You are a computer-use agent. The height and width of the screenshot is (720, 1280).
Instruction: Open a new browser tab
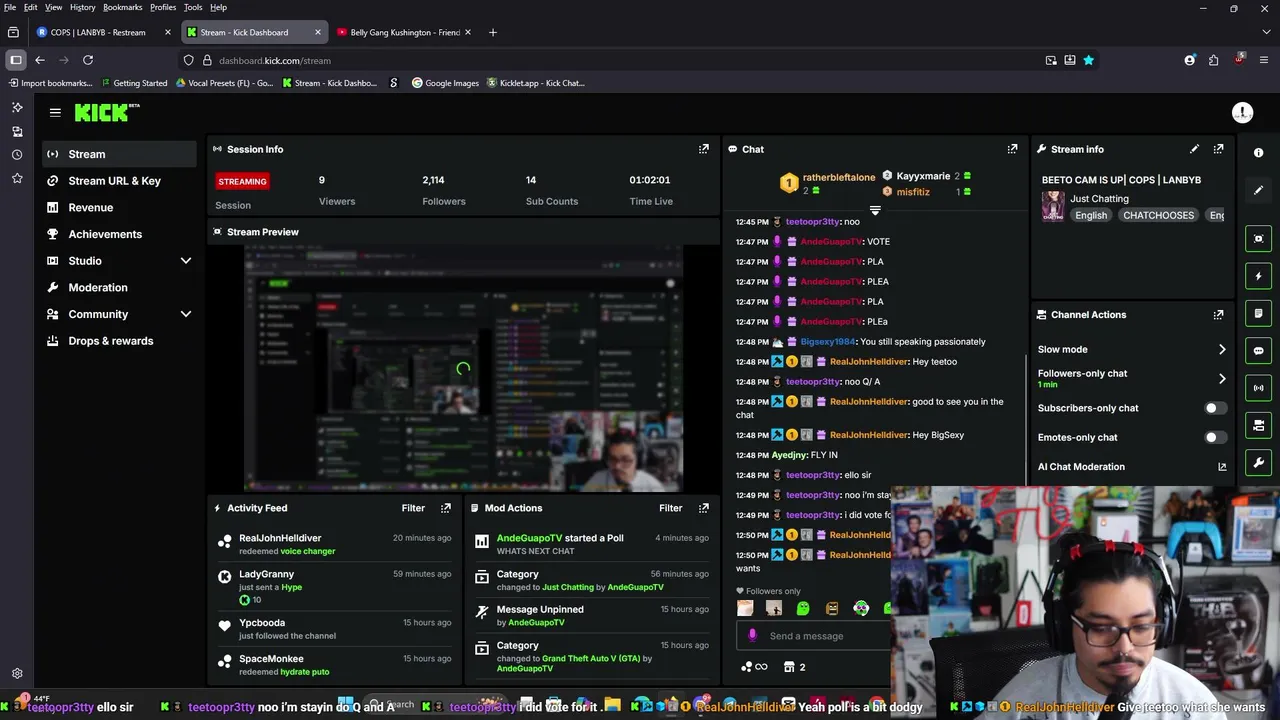click(492, 32)
